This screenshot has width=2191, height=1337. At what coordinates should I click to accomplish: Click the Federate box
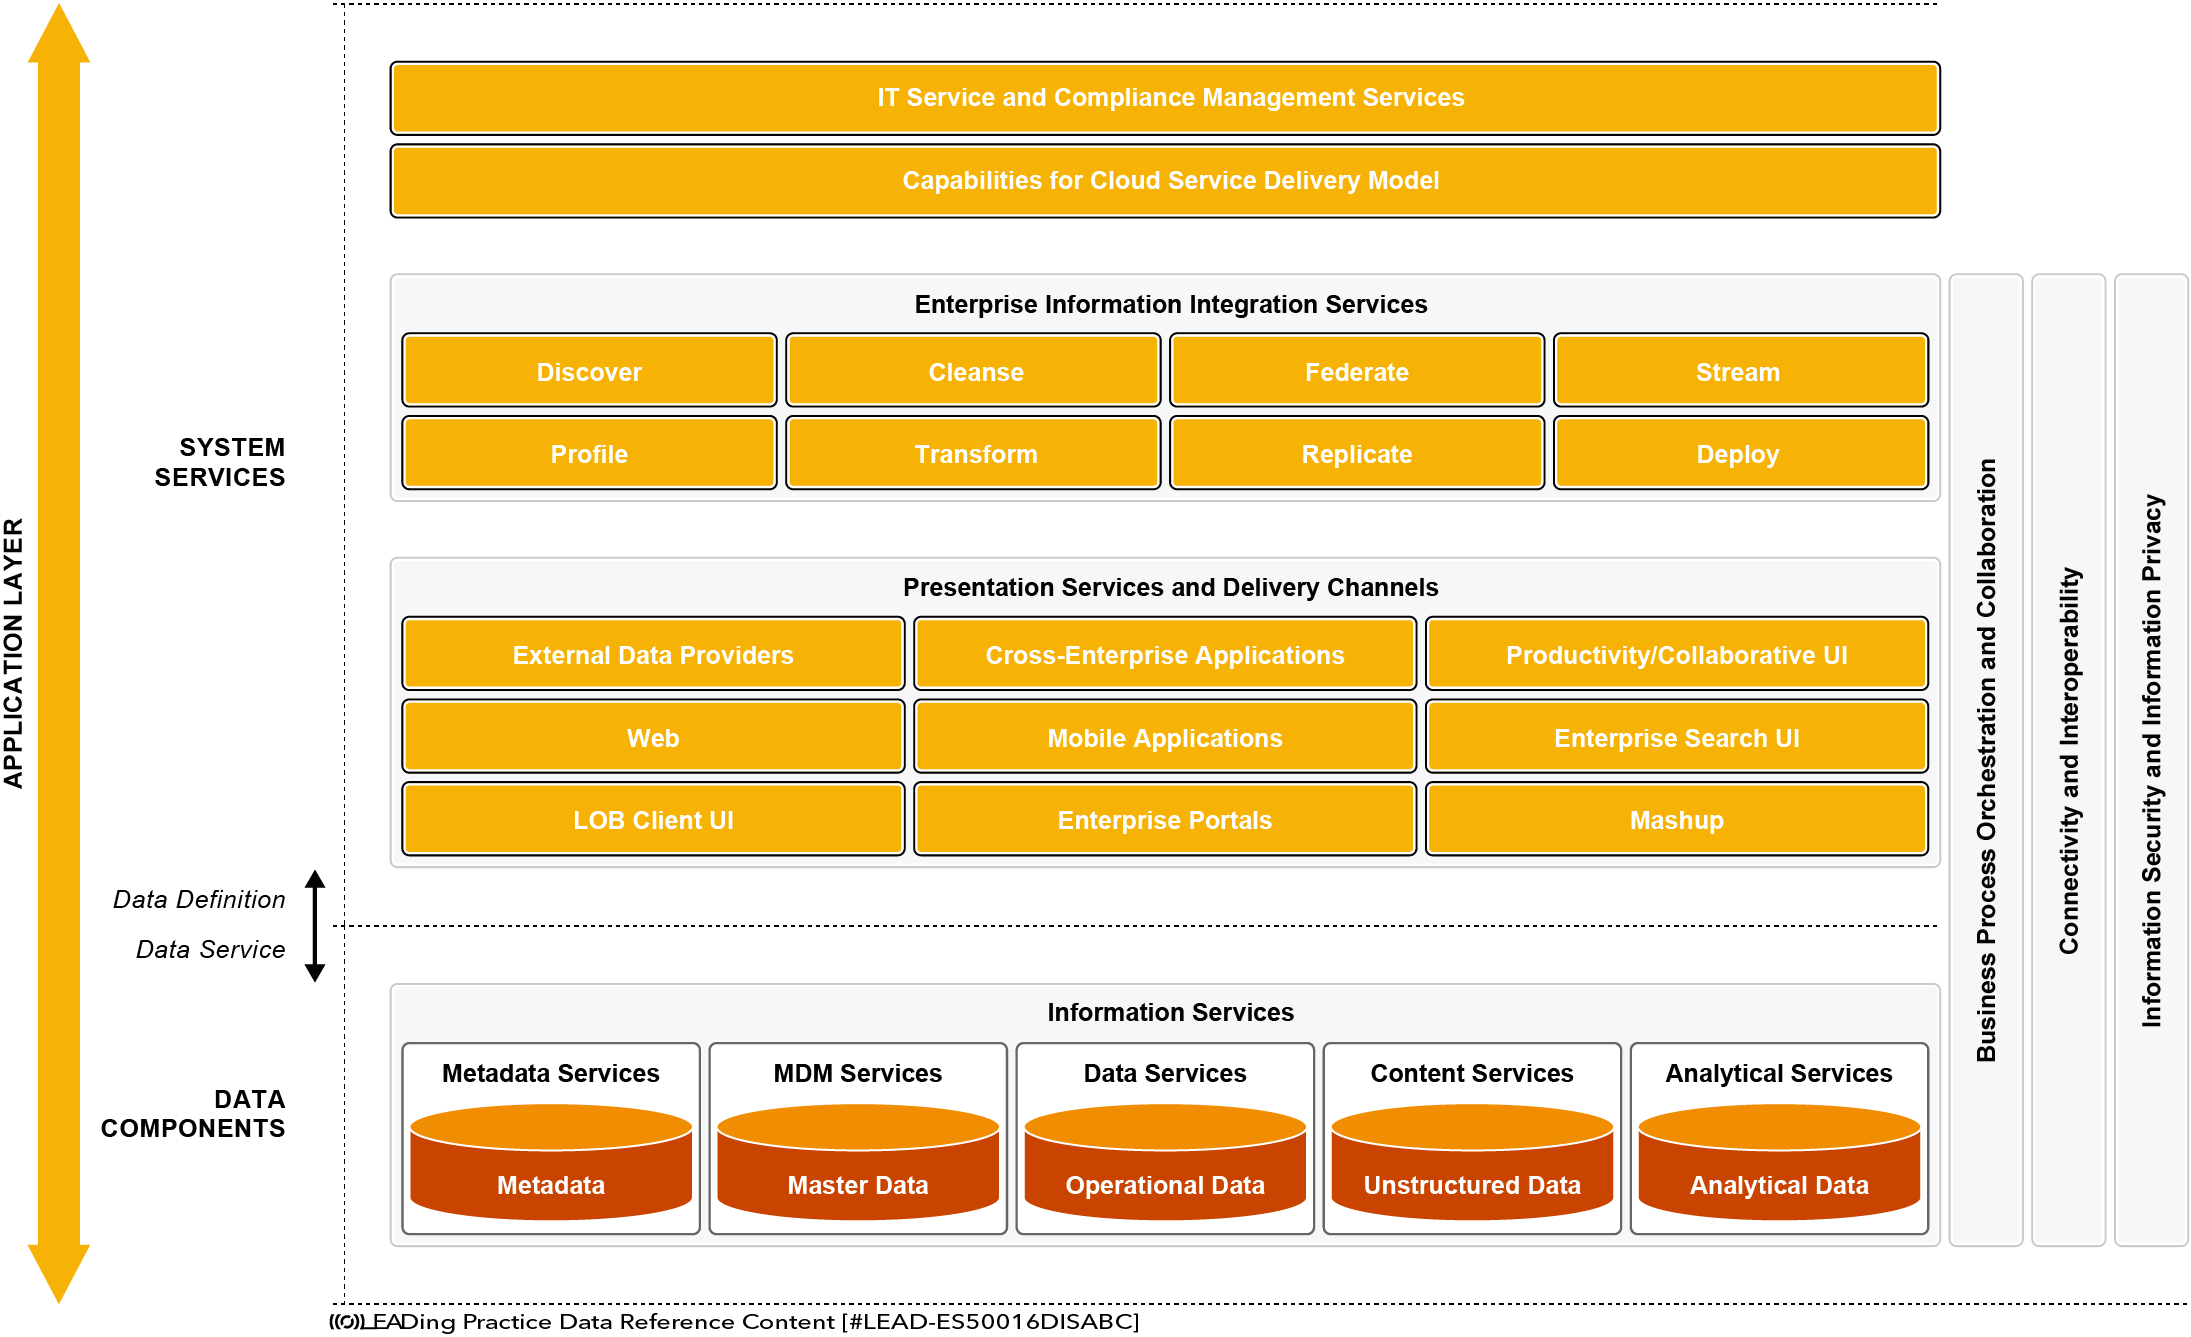coord(1357,372)
